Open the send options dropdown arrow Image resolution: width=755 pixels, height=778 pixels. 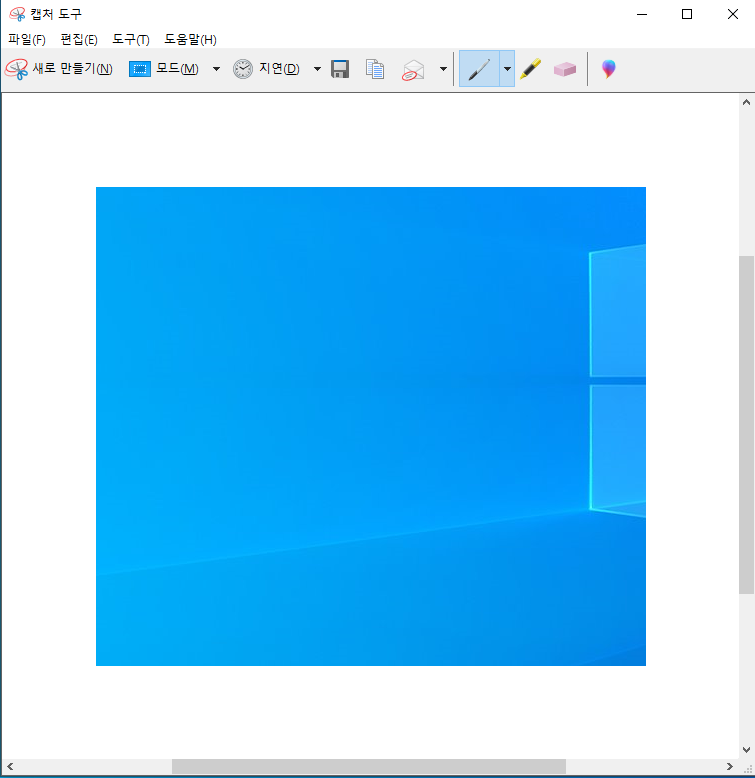(x=443, y=69)
